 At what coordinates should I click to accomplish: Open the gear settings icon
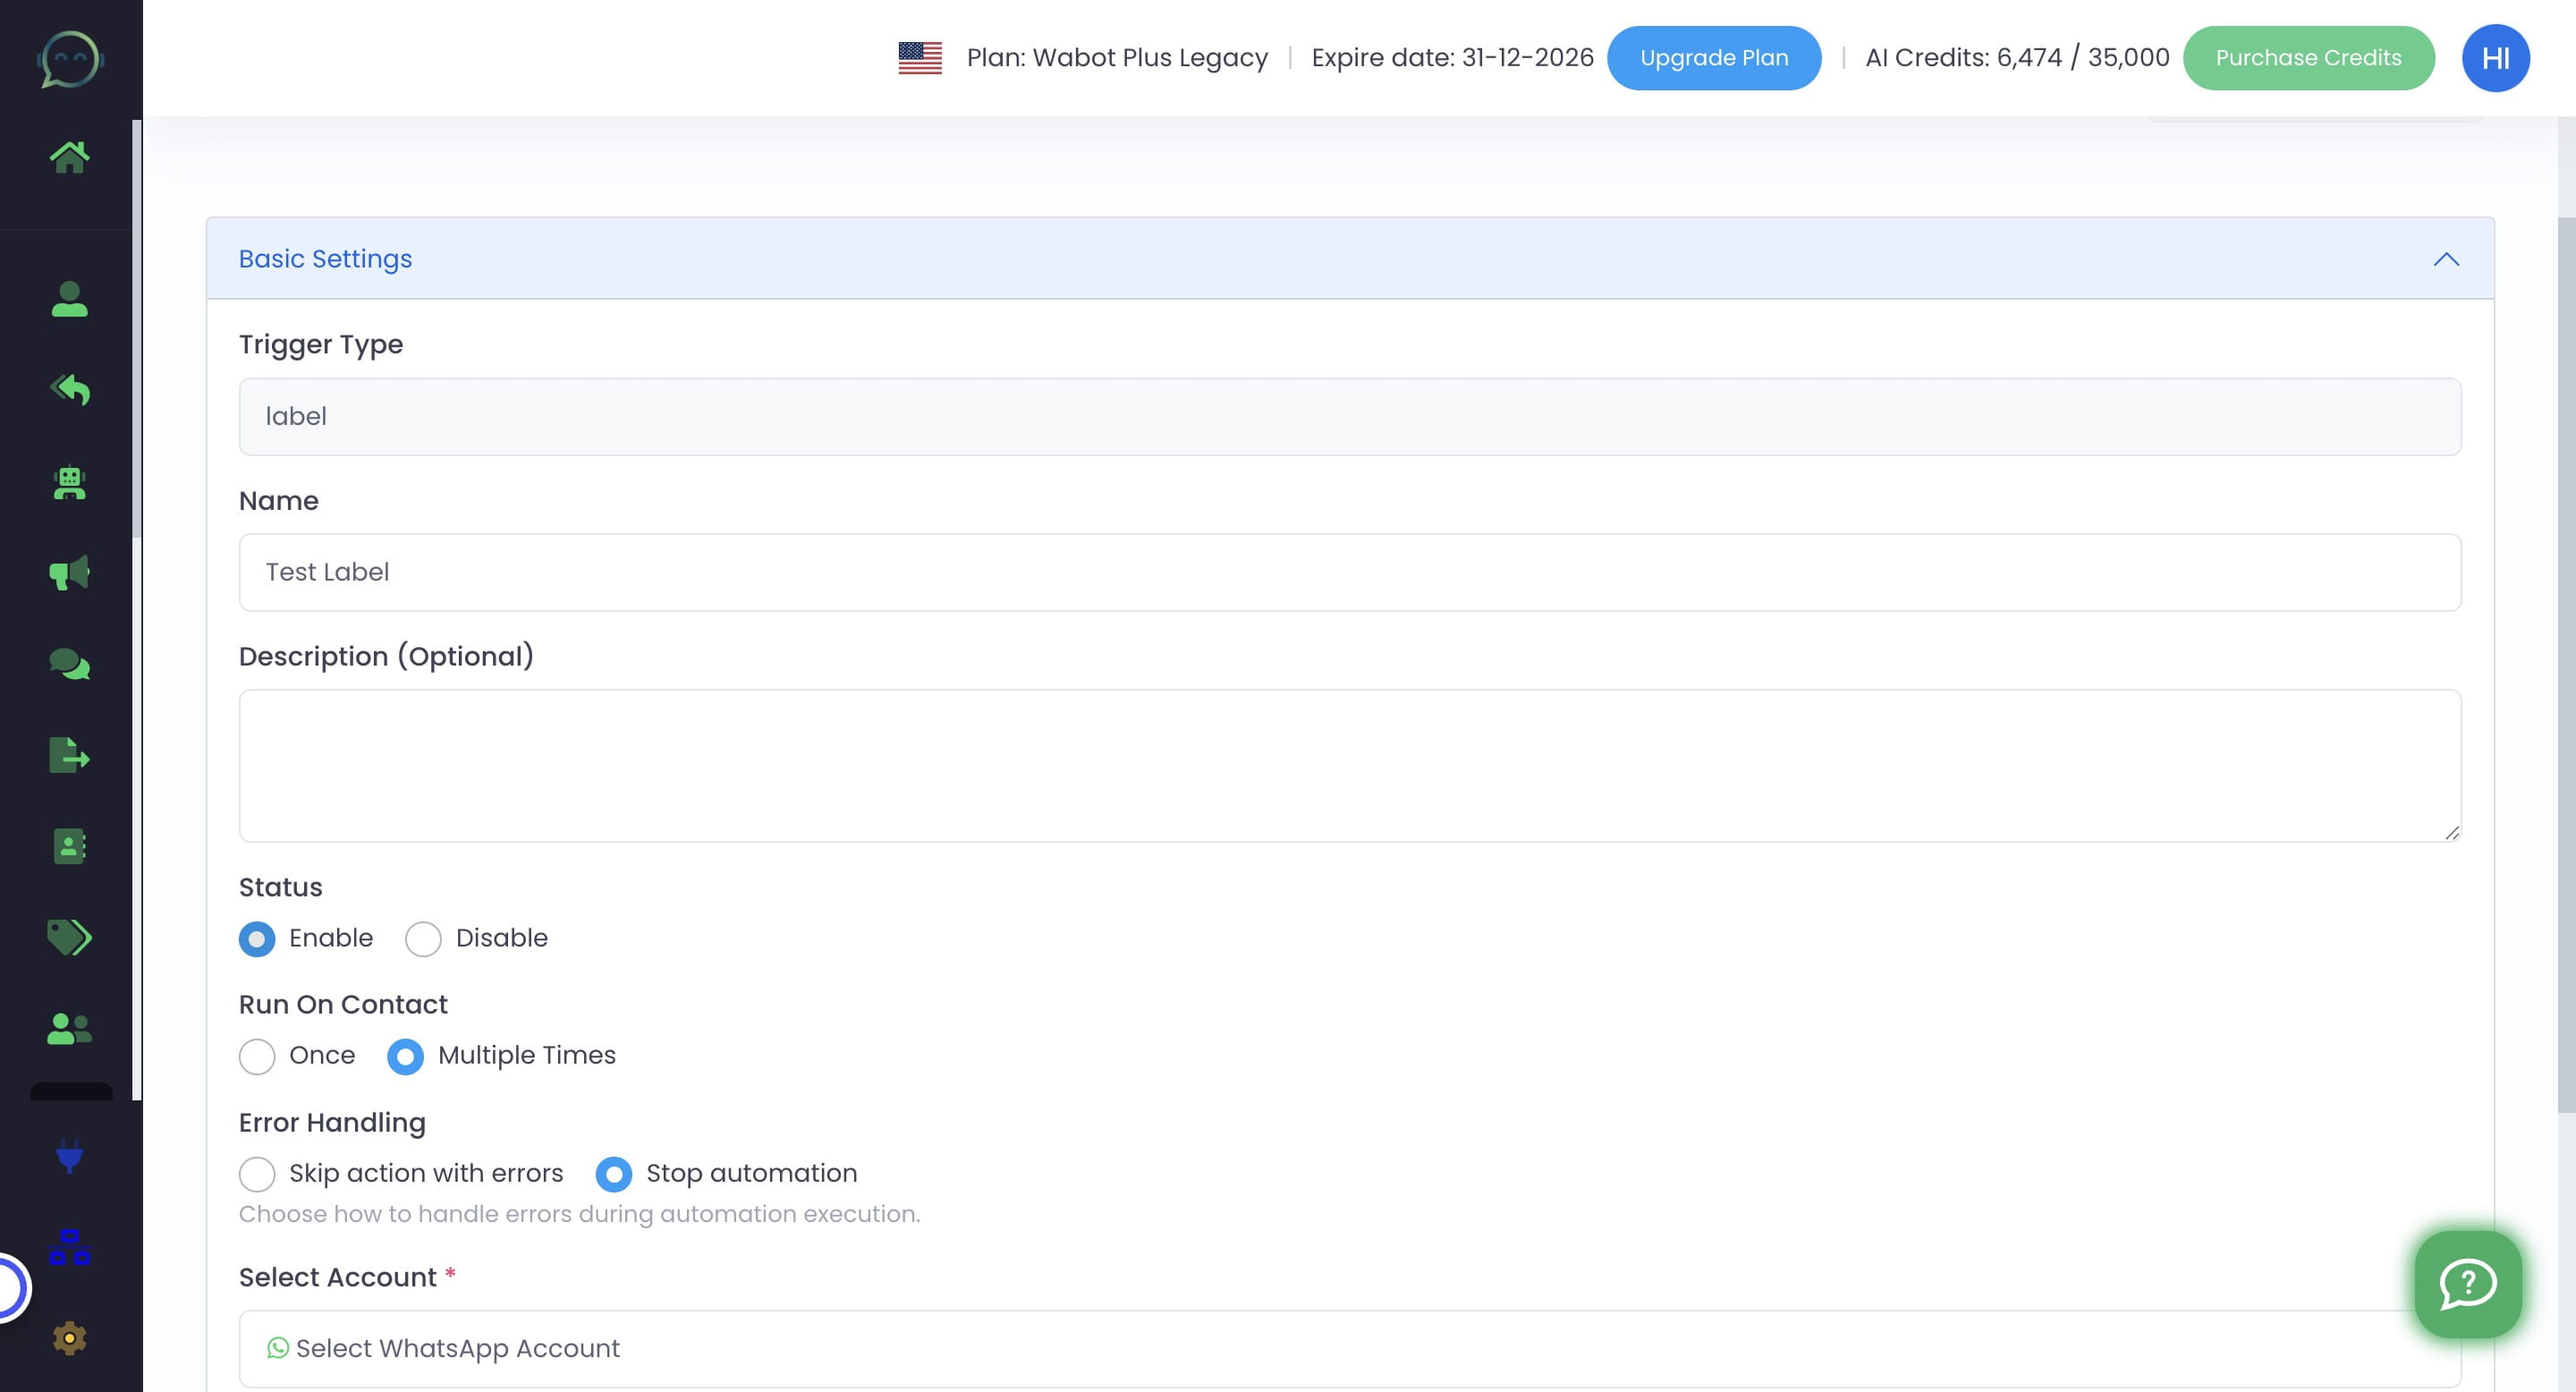tap(69, 1338)
